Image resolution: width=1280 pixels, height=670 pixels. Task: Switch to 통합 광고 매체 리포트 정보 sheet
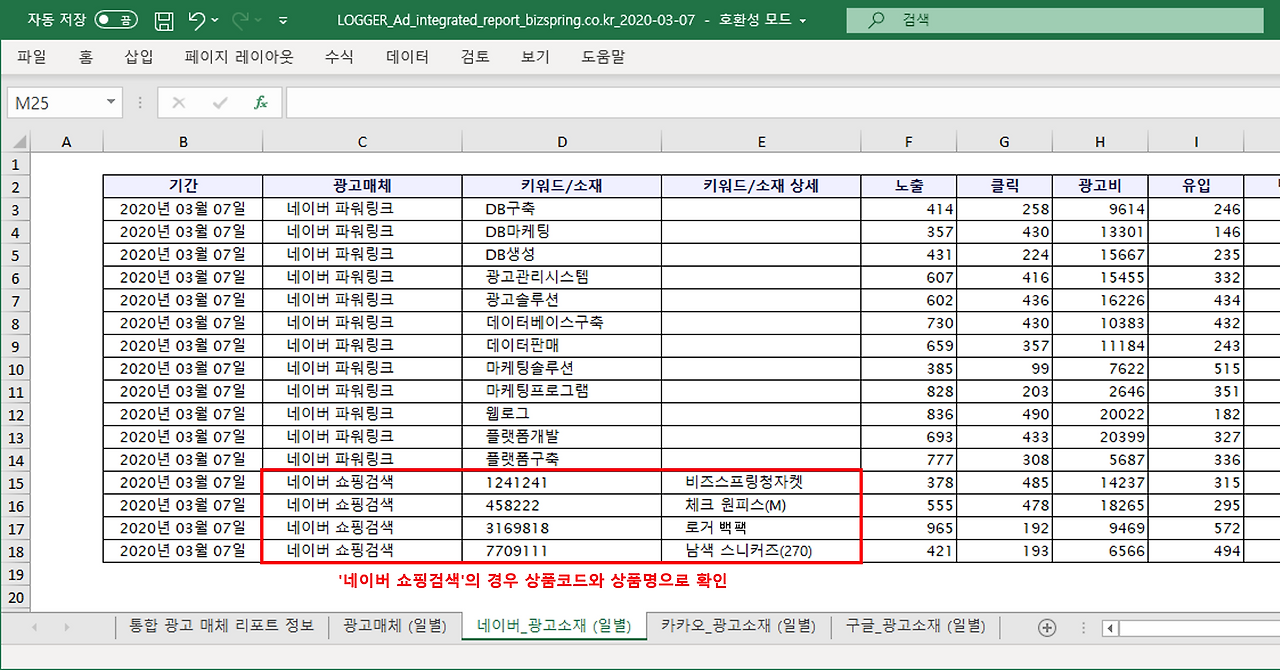click(x=222, y=626)
